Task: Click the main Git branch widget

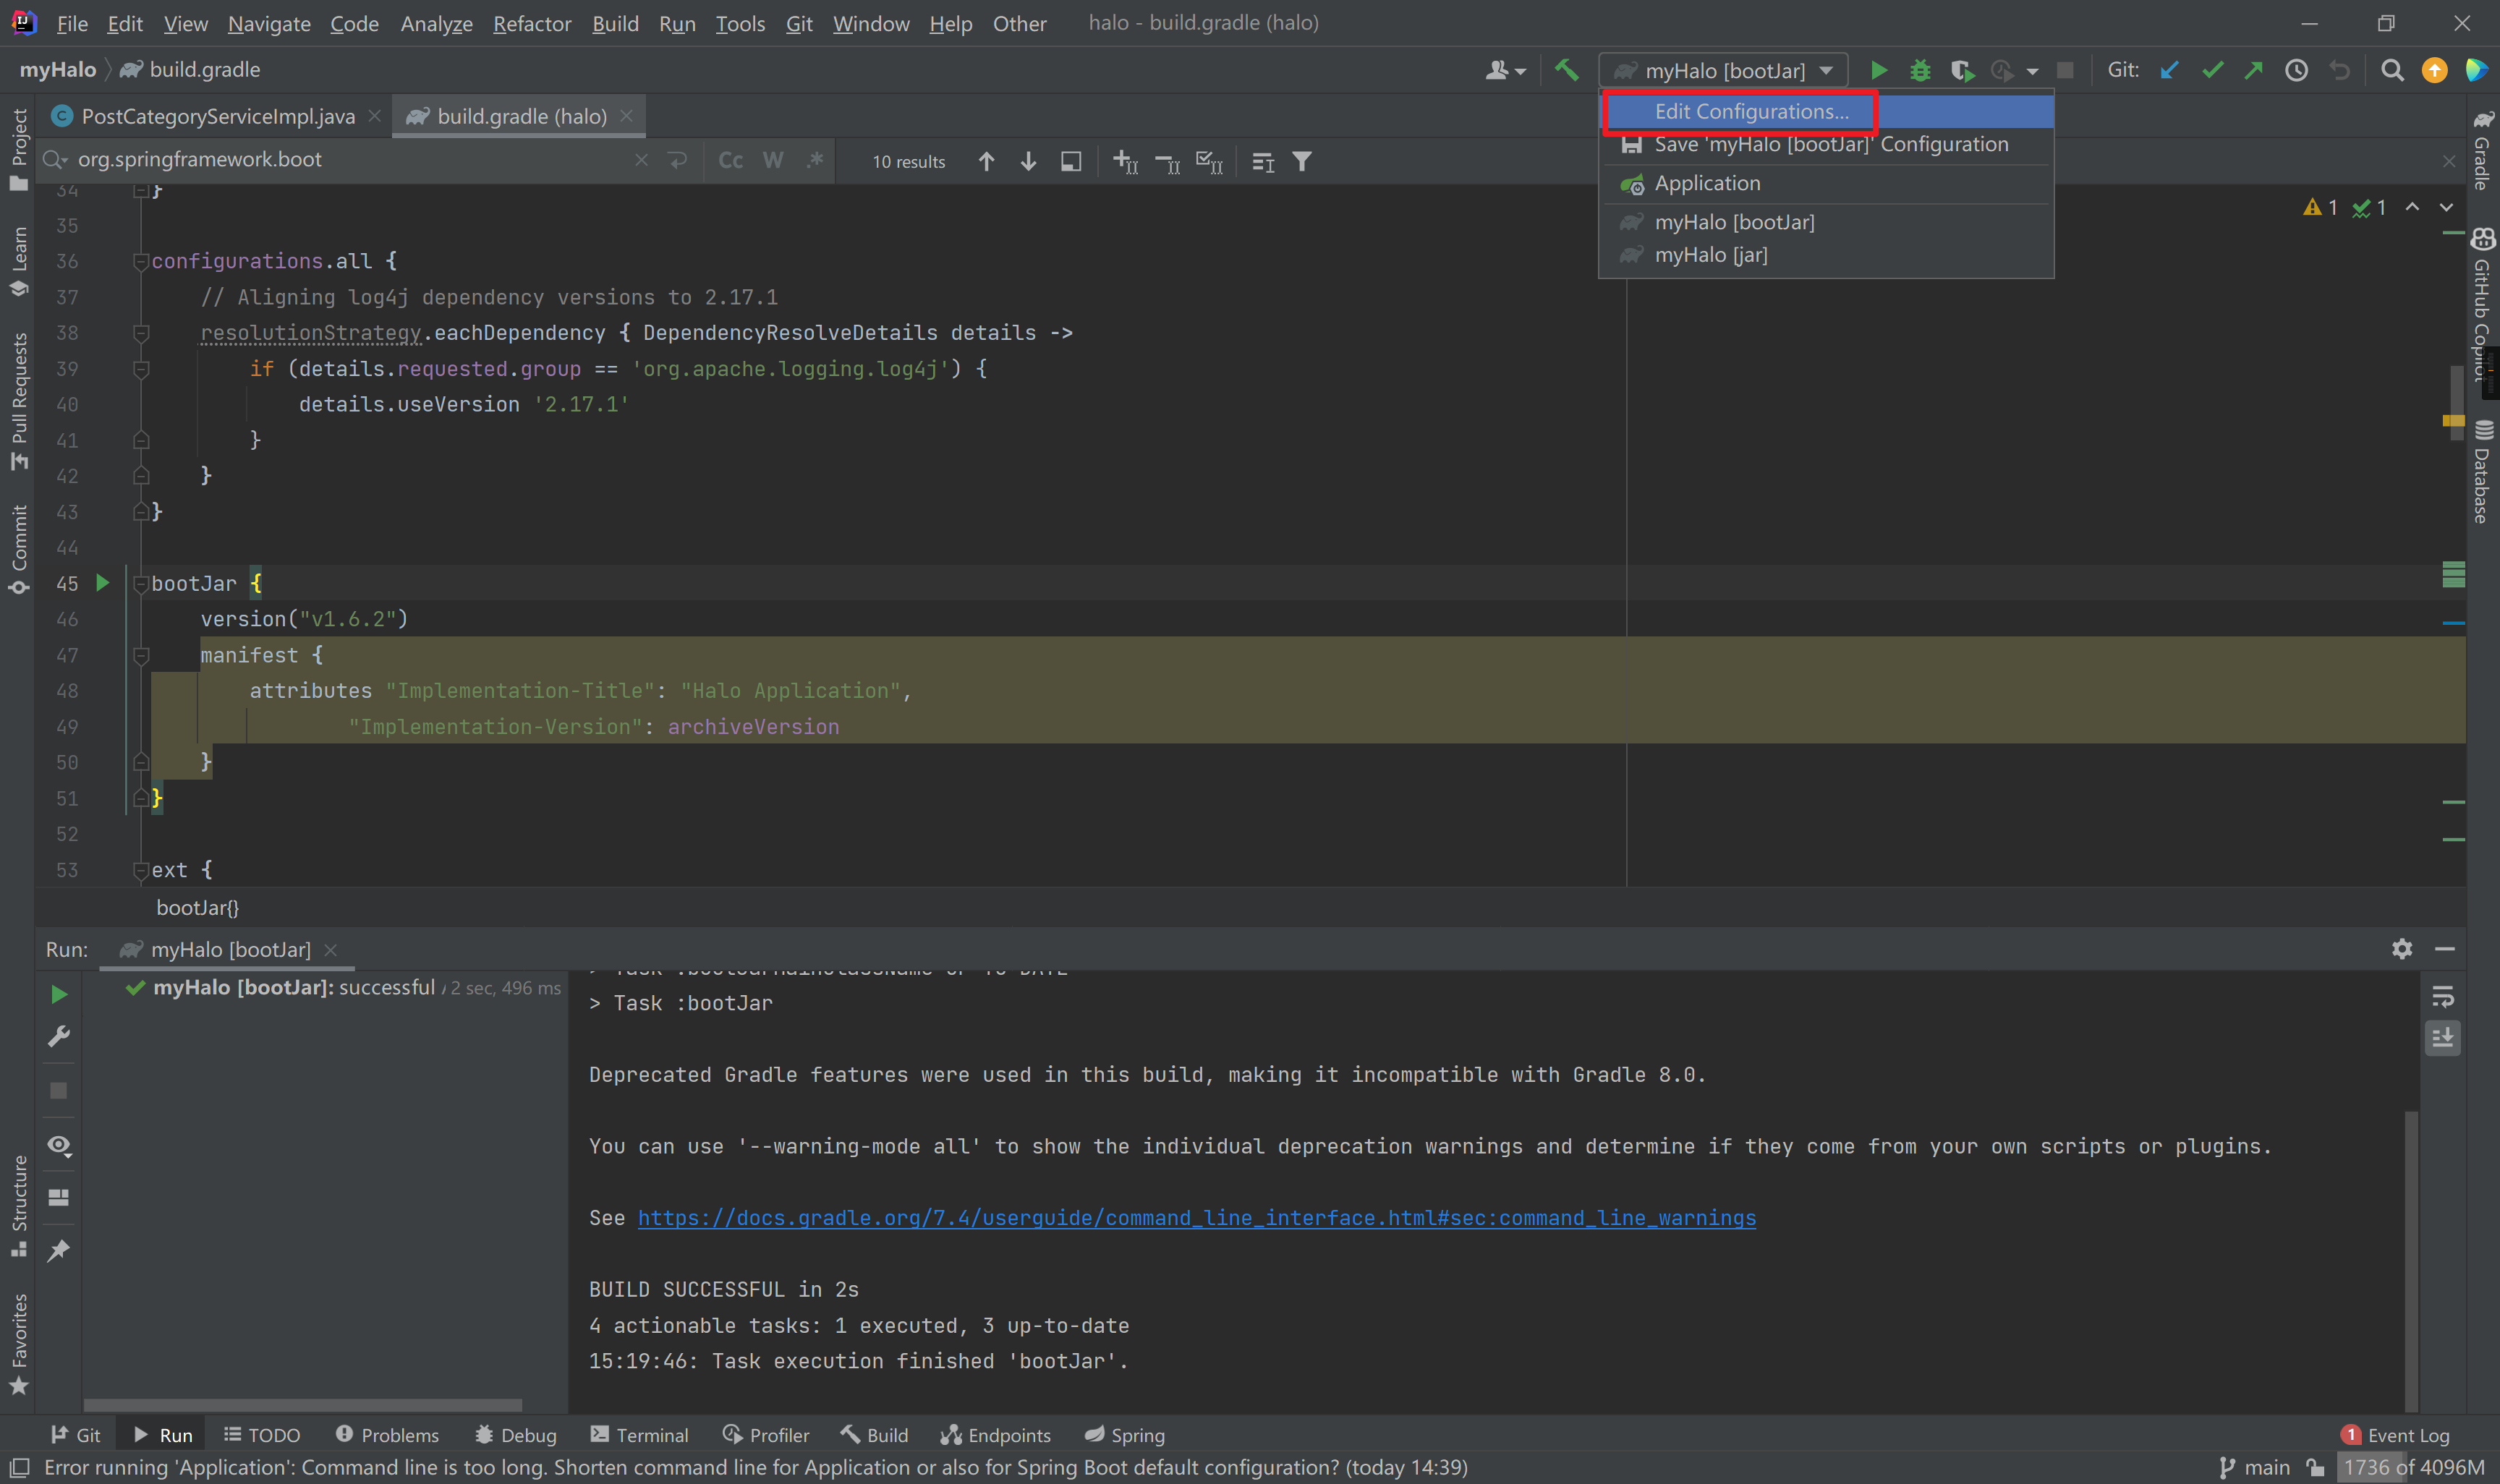Action: tap(2254, 1467)
